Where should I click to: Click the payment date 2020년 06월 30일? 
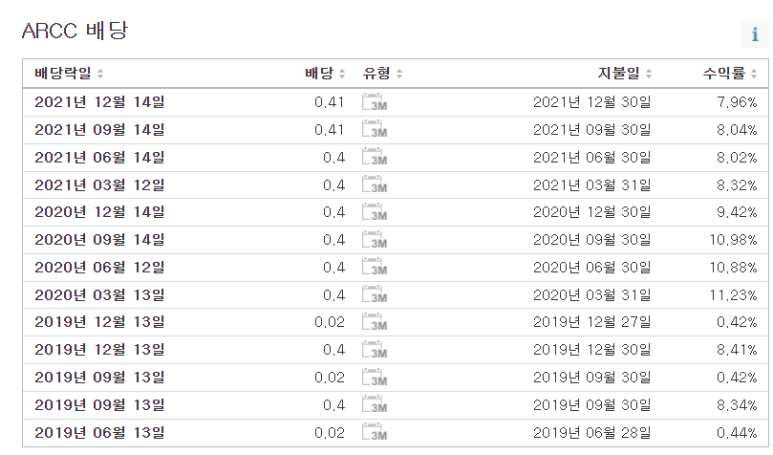592,267
